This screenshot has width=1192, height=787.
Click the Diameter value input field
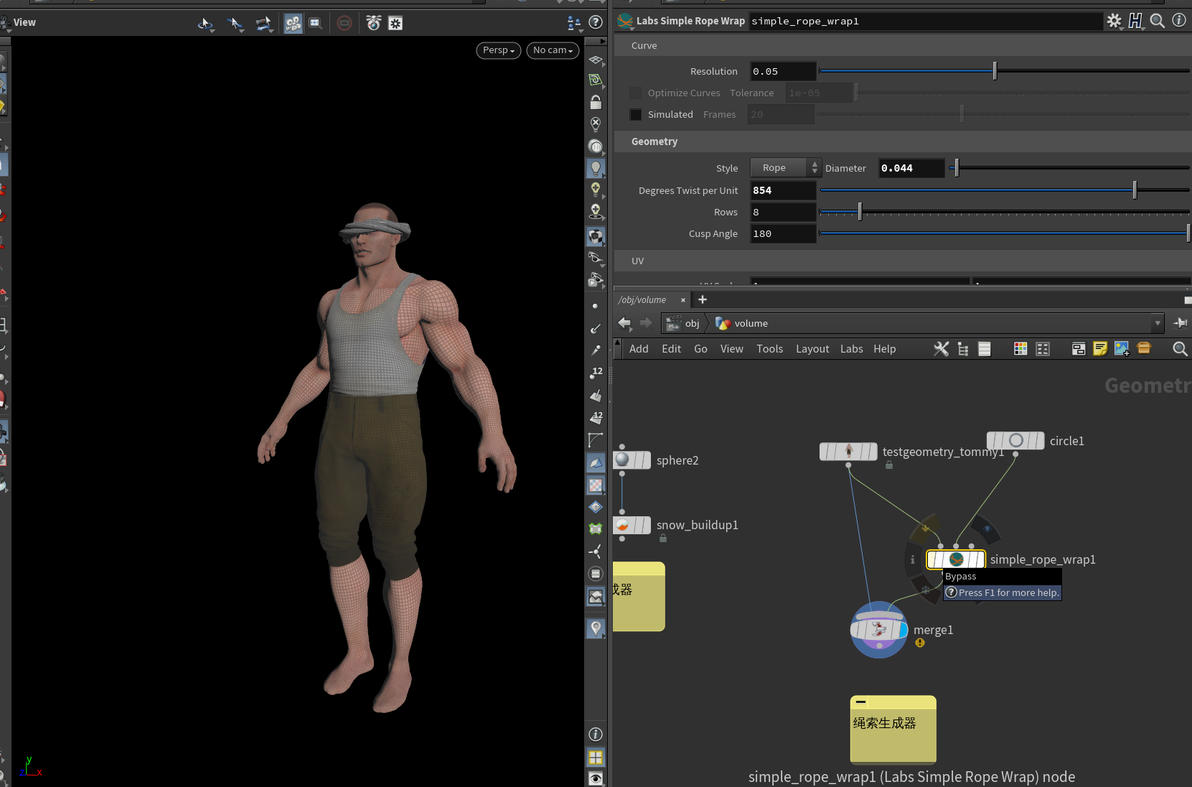click(x=910, y=168)
